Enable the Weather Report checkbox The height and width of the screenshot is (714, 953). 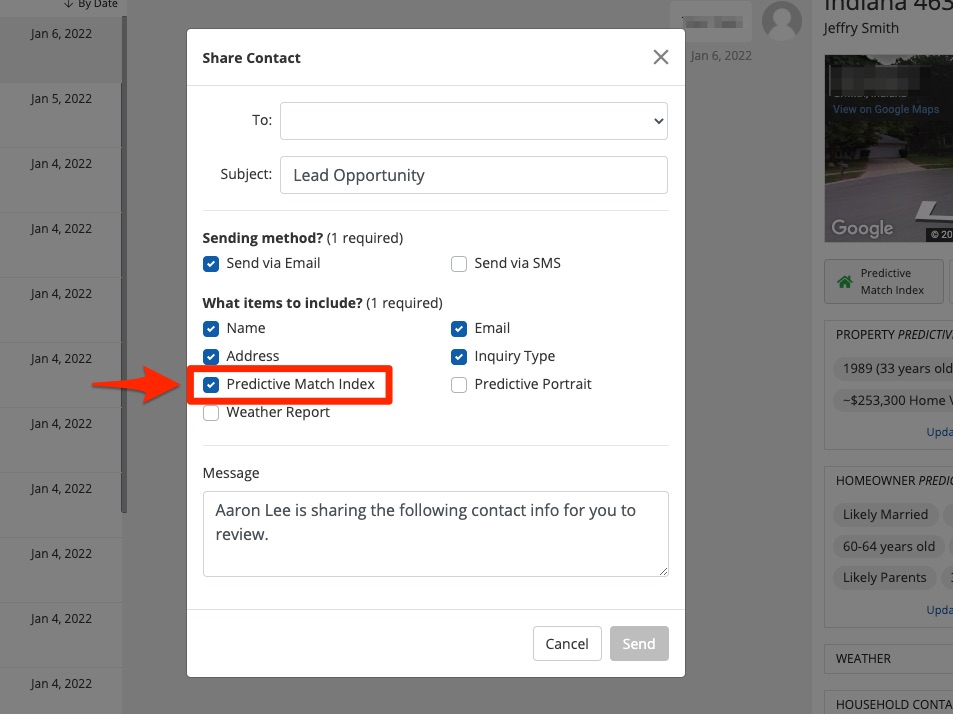coord(211,412)
